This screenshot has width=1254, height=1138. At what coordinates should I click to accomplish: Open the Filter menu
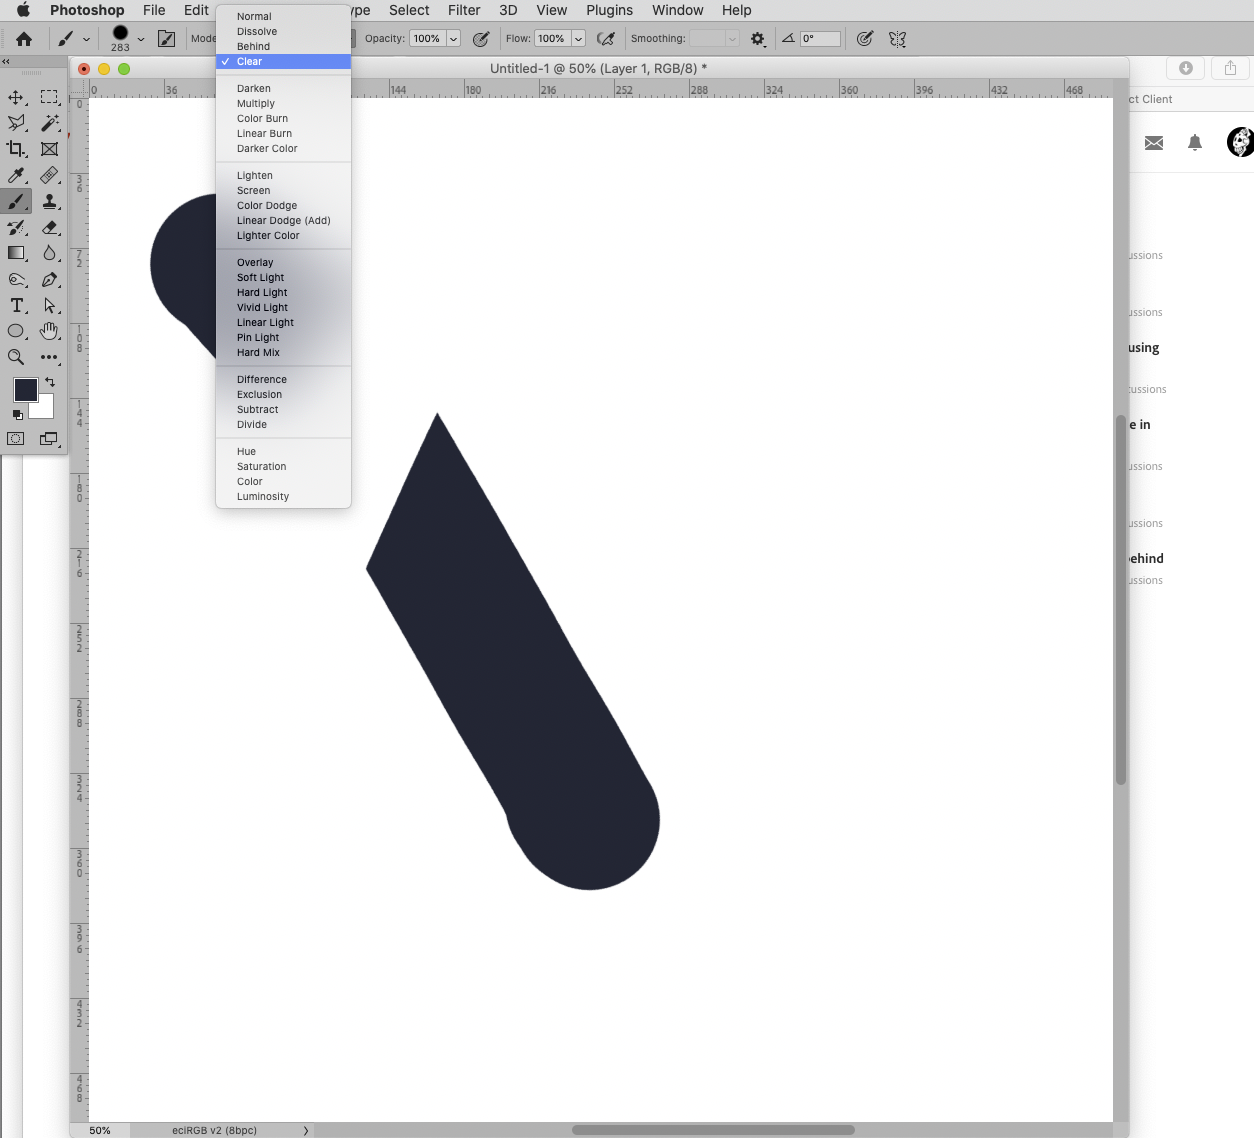(x=463, y=10)
